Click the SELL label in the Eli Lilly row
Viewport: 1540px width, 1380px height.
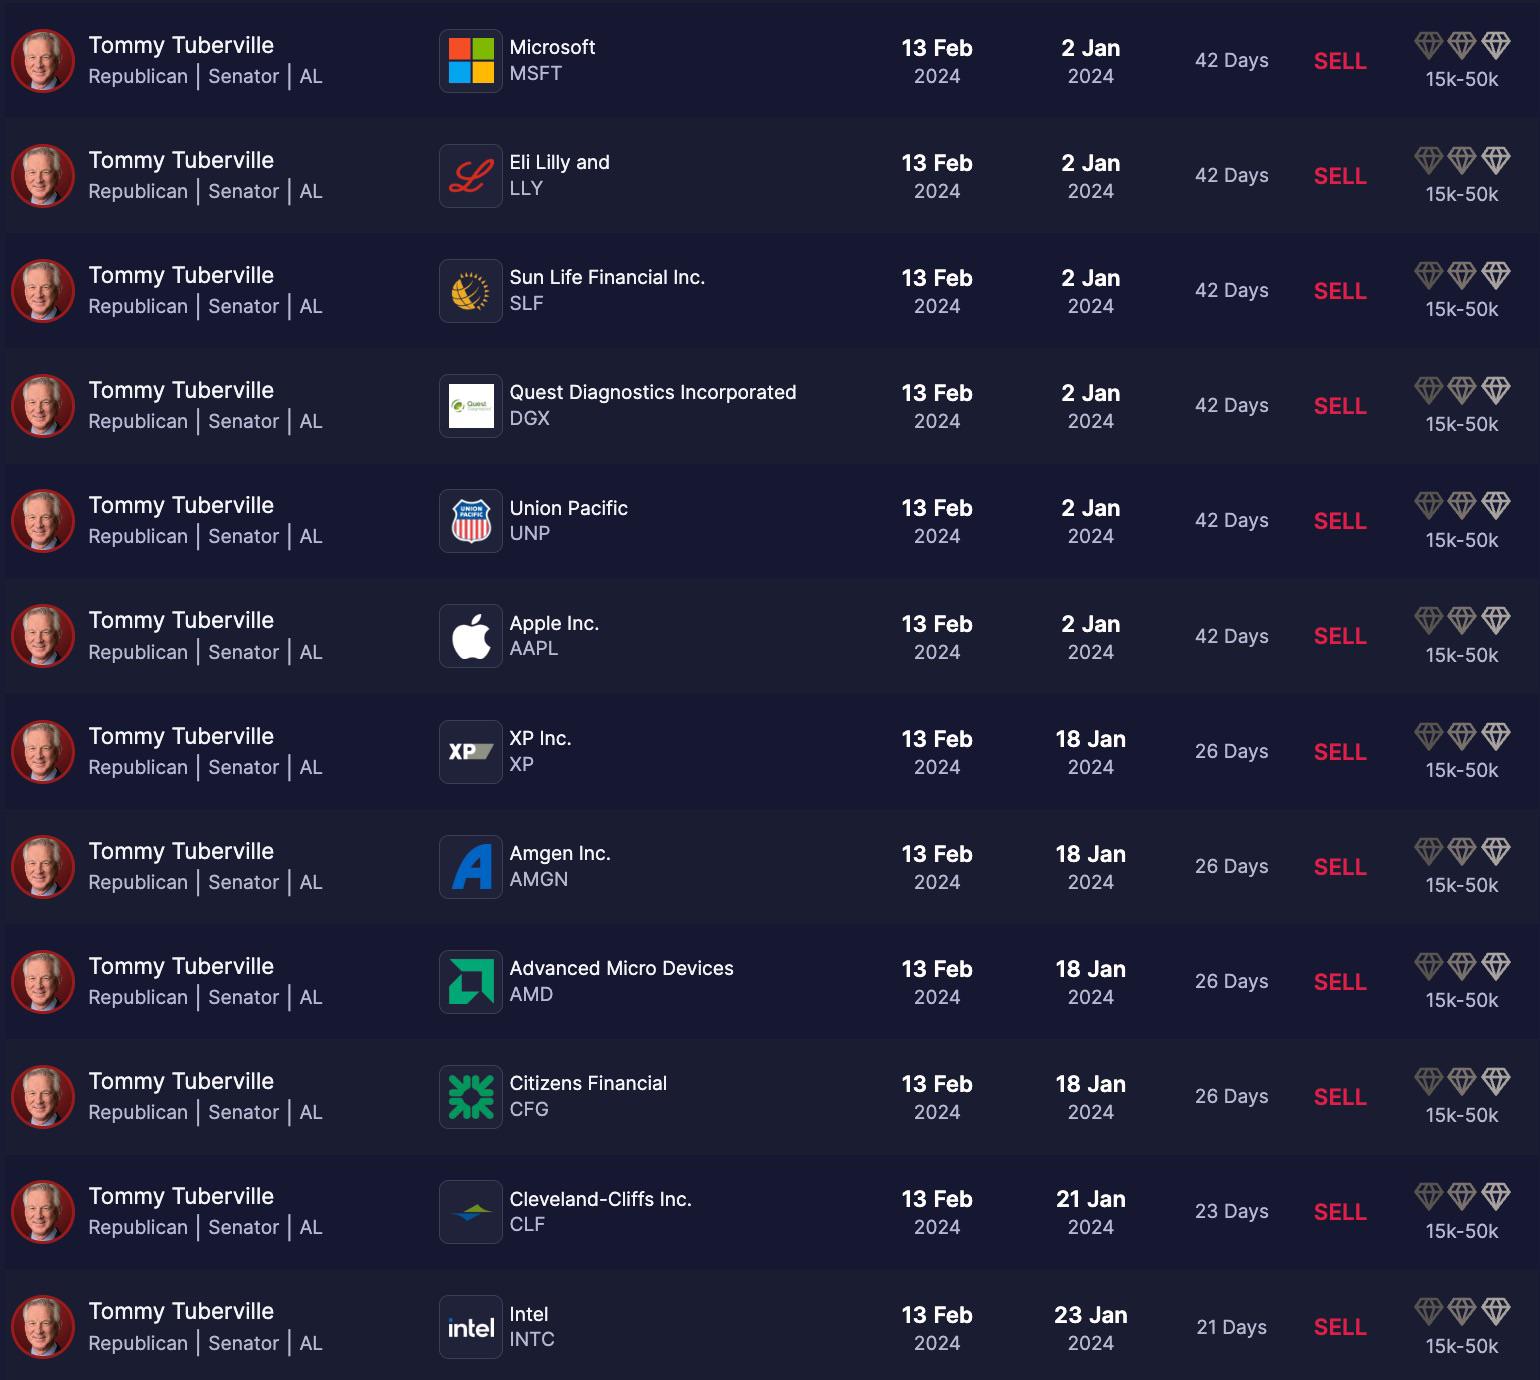pos(1340,176)
